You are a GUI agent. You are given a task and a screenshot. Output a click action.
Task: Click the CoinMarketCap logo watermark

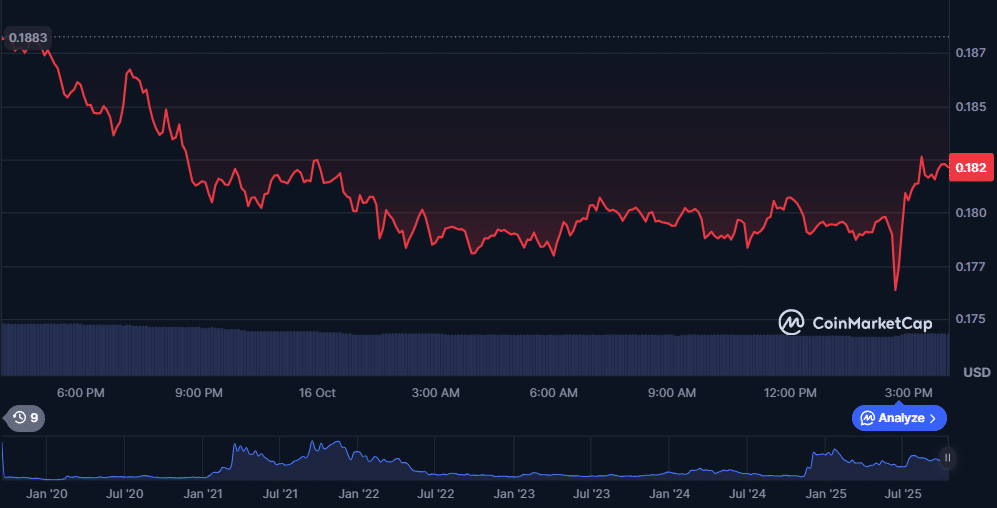855,322
